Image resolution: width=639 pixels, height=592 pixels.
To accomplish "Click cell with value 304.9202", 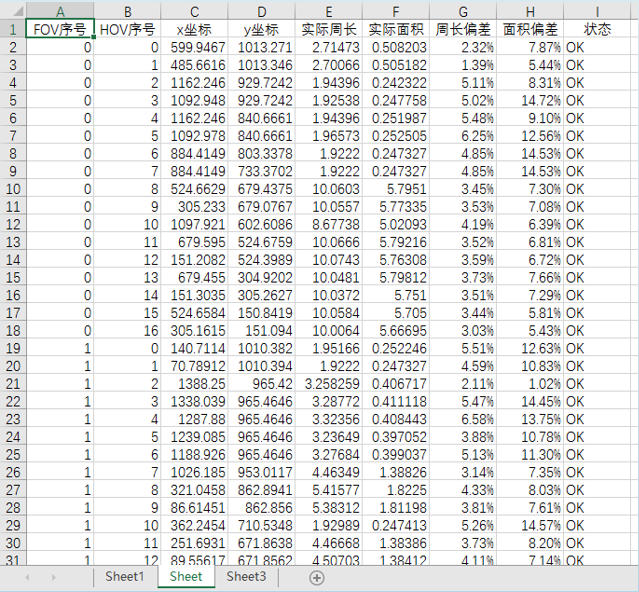I will [x=262, y=277].
